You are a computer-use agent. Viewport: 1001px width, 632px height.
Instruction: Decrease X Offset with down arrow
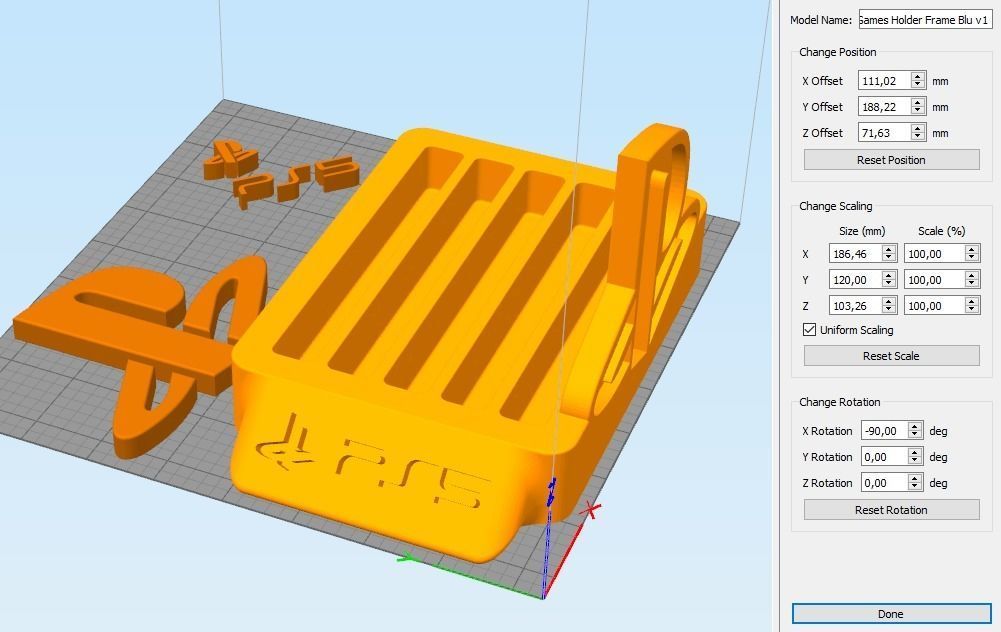[918, 85]
